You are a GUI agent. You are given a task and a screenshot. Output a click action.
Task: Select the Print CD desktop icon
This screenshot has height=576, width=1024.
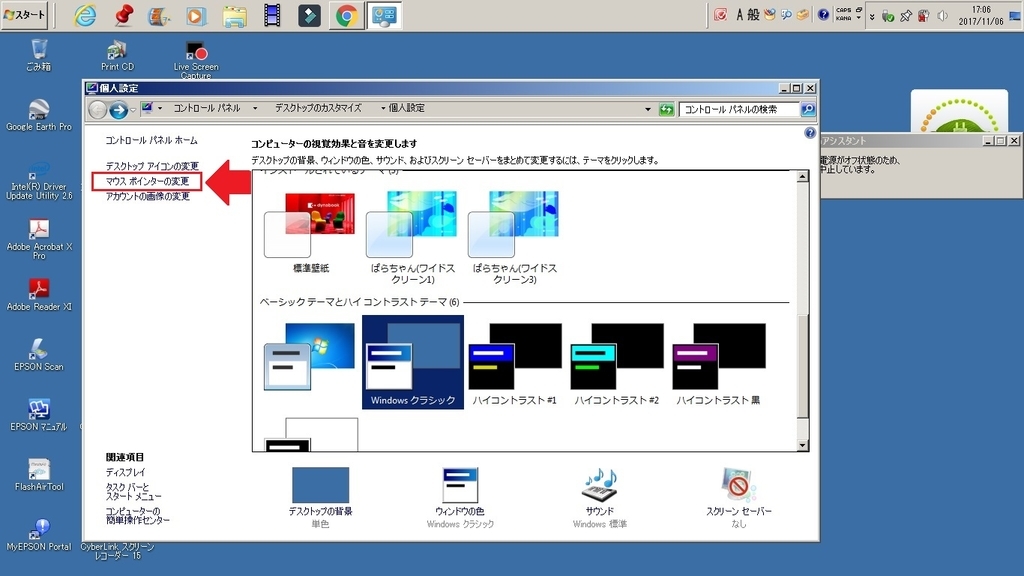point(118,55)
